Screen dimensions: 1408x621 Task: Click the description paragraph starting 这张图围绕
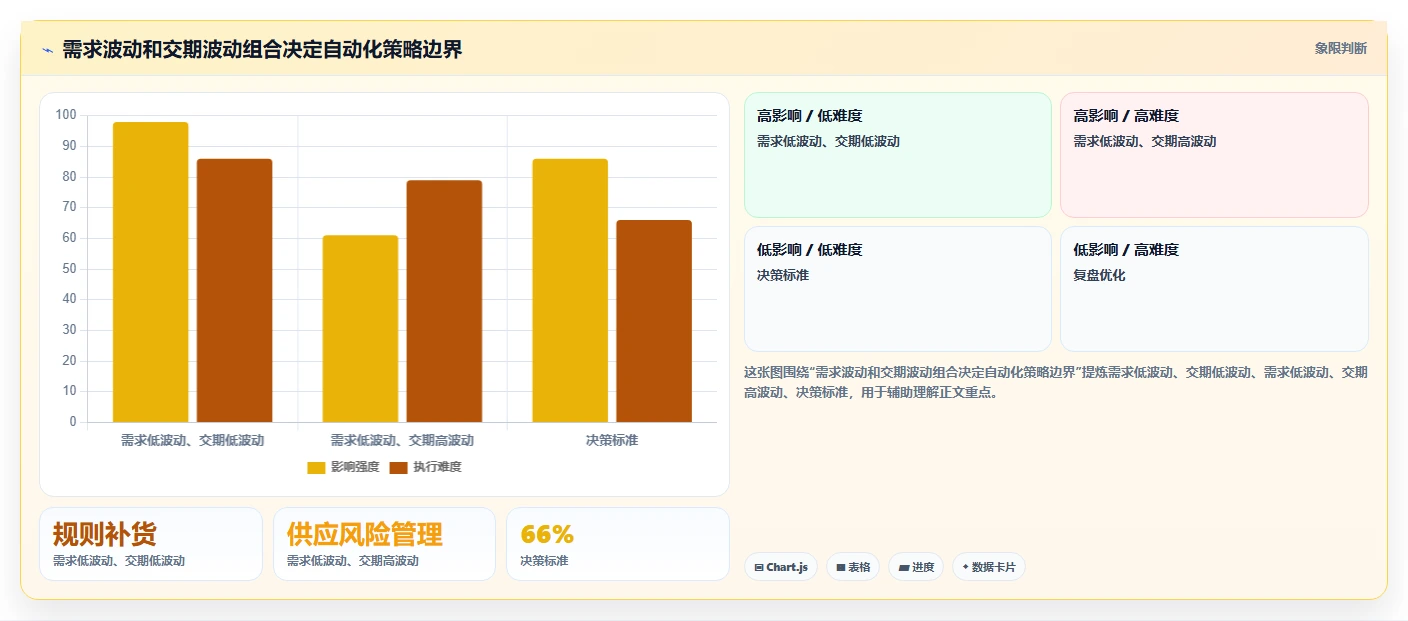(x=1056, y=382)
